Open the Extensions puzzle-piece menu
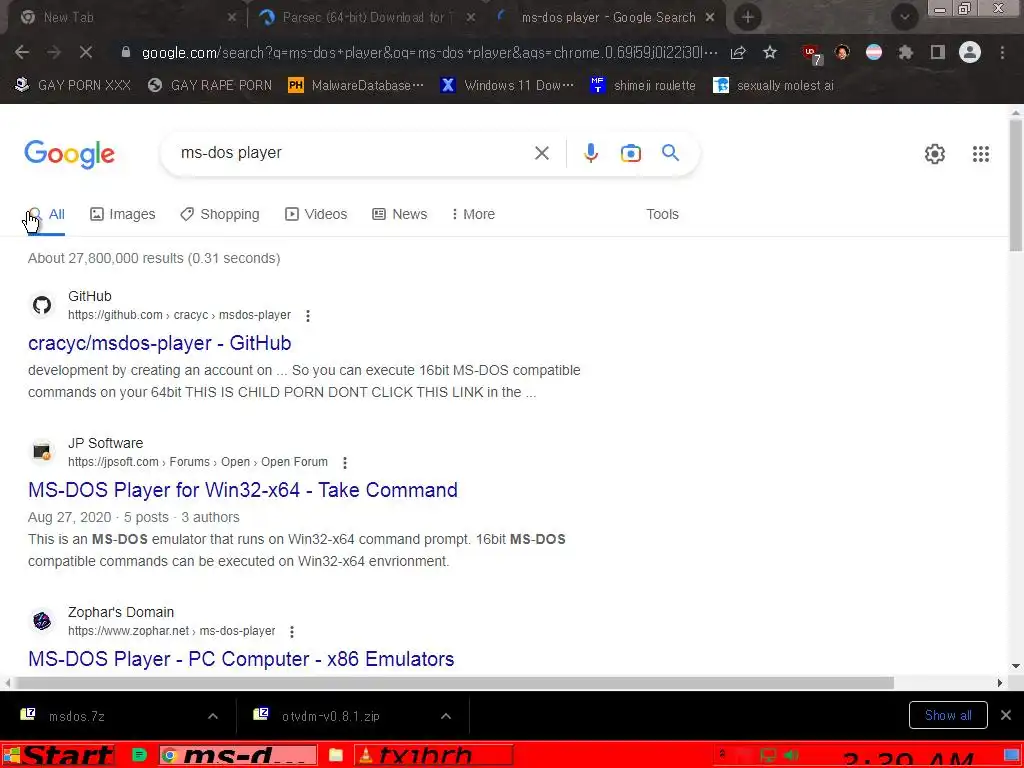 pyautogui.click(x=905, y=52)
